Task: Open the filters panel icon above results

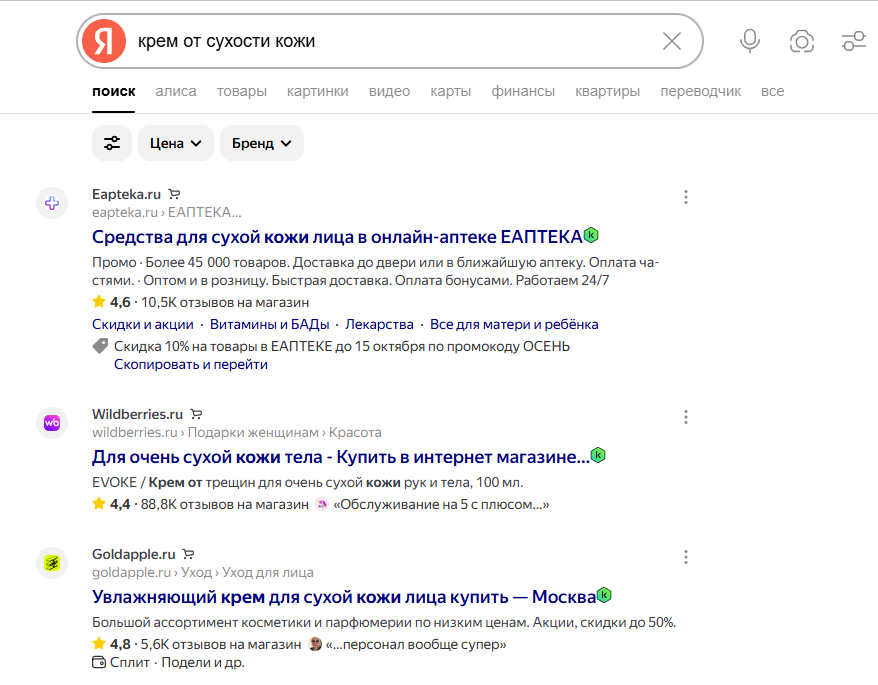Action: pos(111,143)
